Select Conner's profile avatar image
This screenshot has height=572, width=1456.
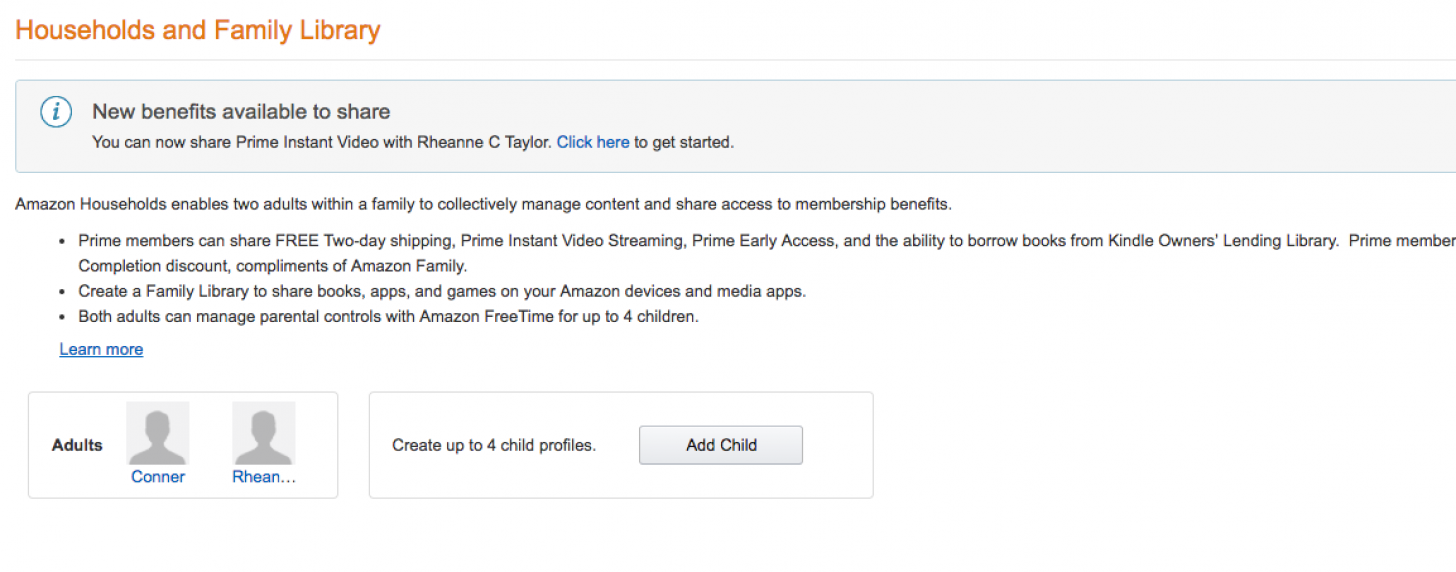[158, 433]
